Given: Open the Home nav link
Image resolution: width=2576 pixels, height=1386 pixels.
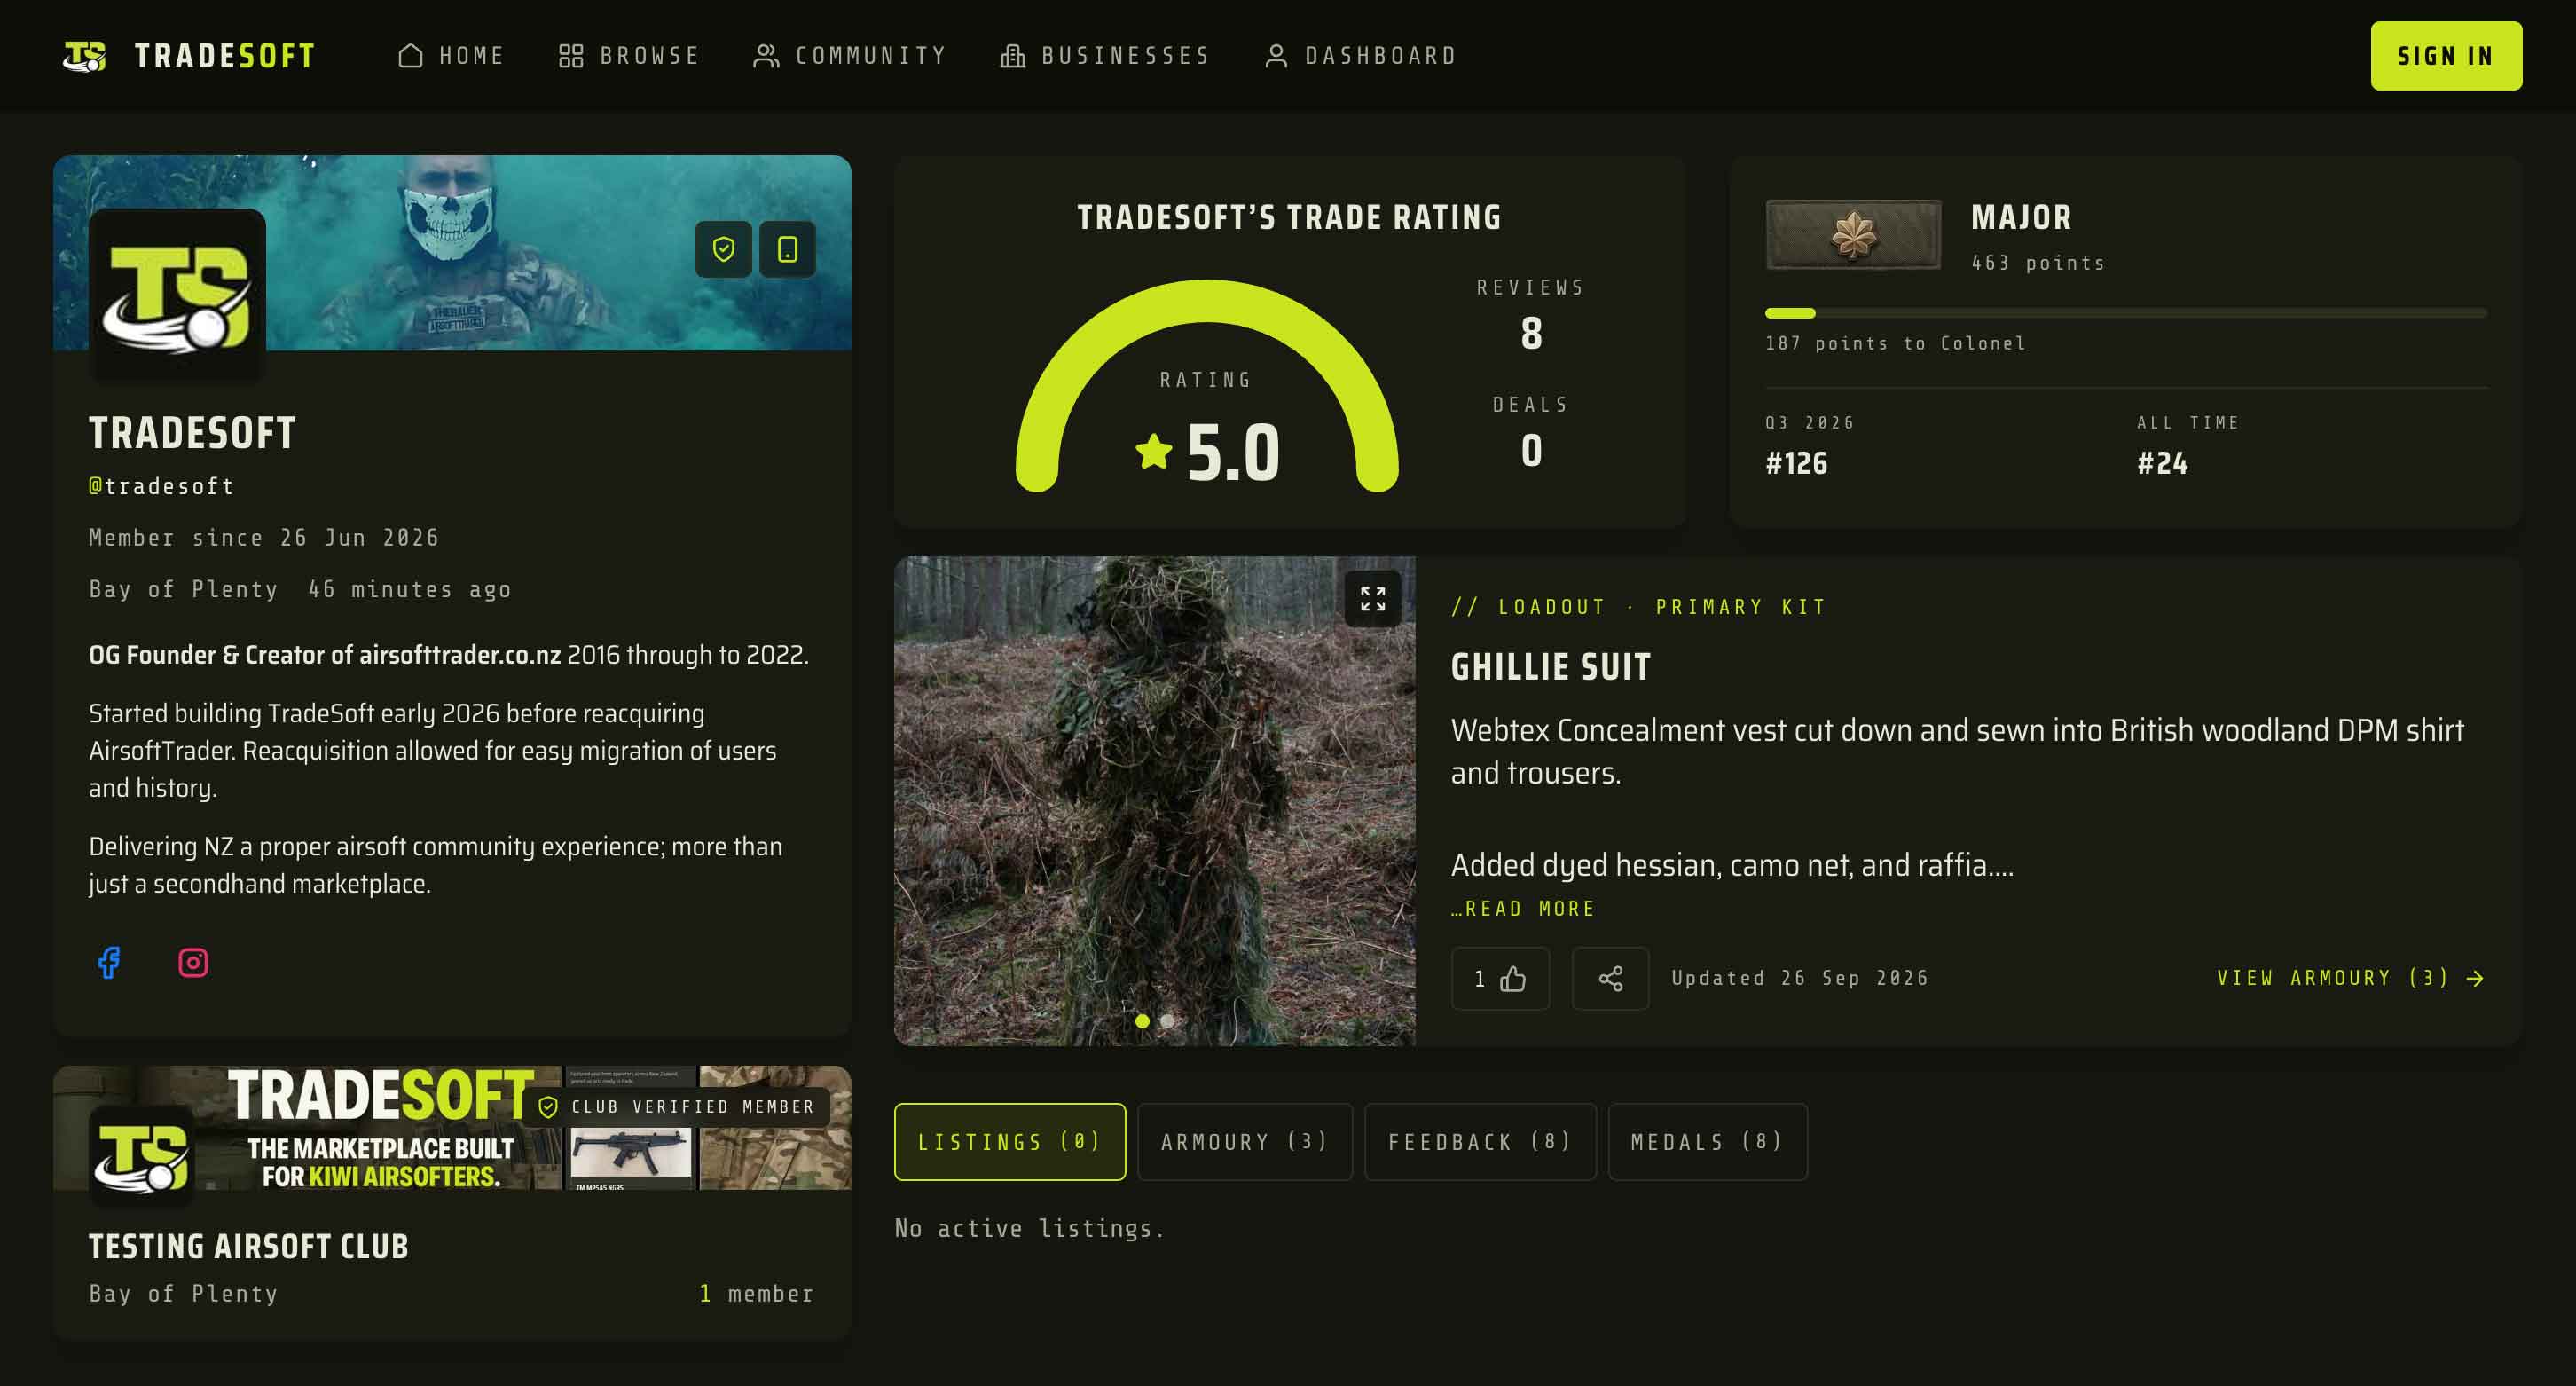Looking at the screenshot, I should tap(451, 56).
